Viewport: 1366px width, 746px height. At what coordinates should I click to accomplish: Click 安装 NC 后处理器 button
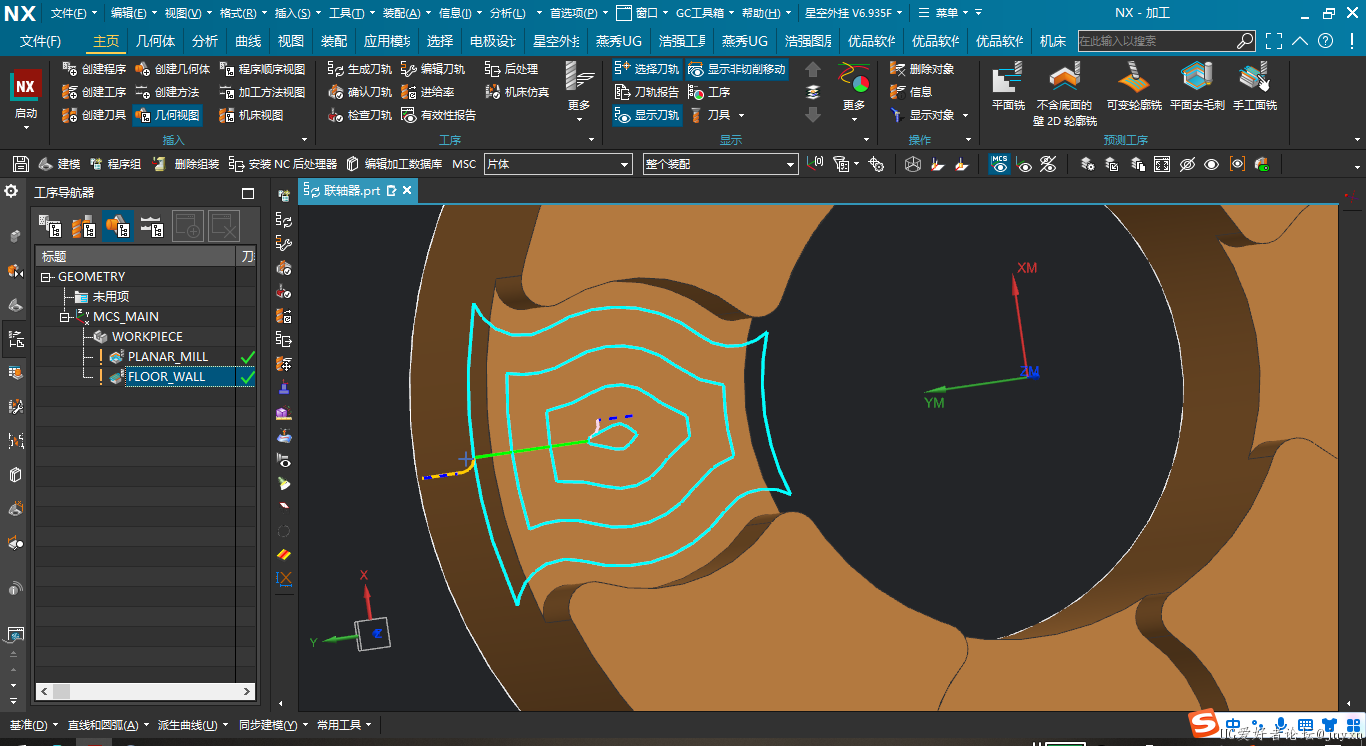pos(283,164)
